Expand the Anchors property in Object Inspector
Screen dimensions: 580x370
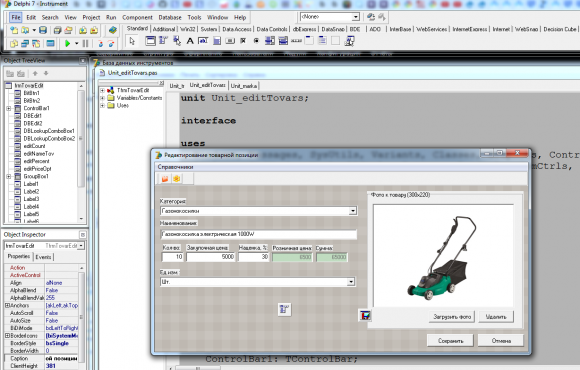7,305
